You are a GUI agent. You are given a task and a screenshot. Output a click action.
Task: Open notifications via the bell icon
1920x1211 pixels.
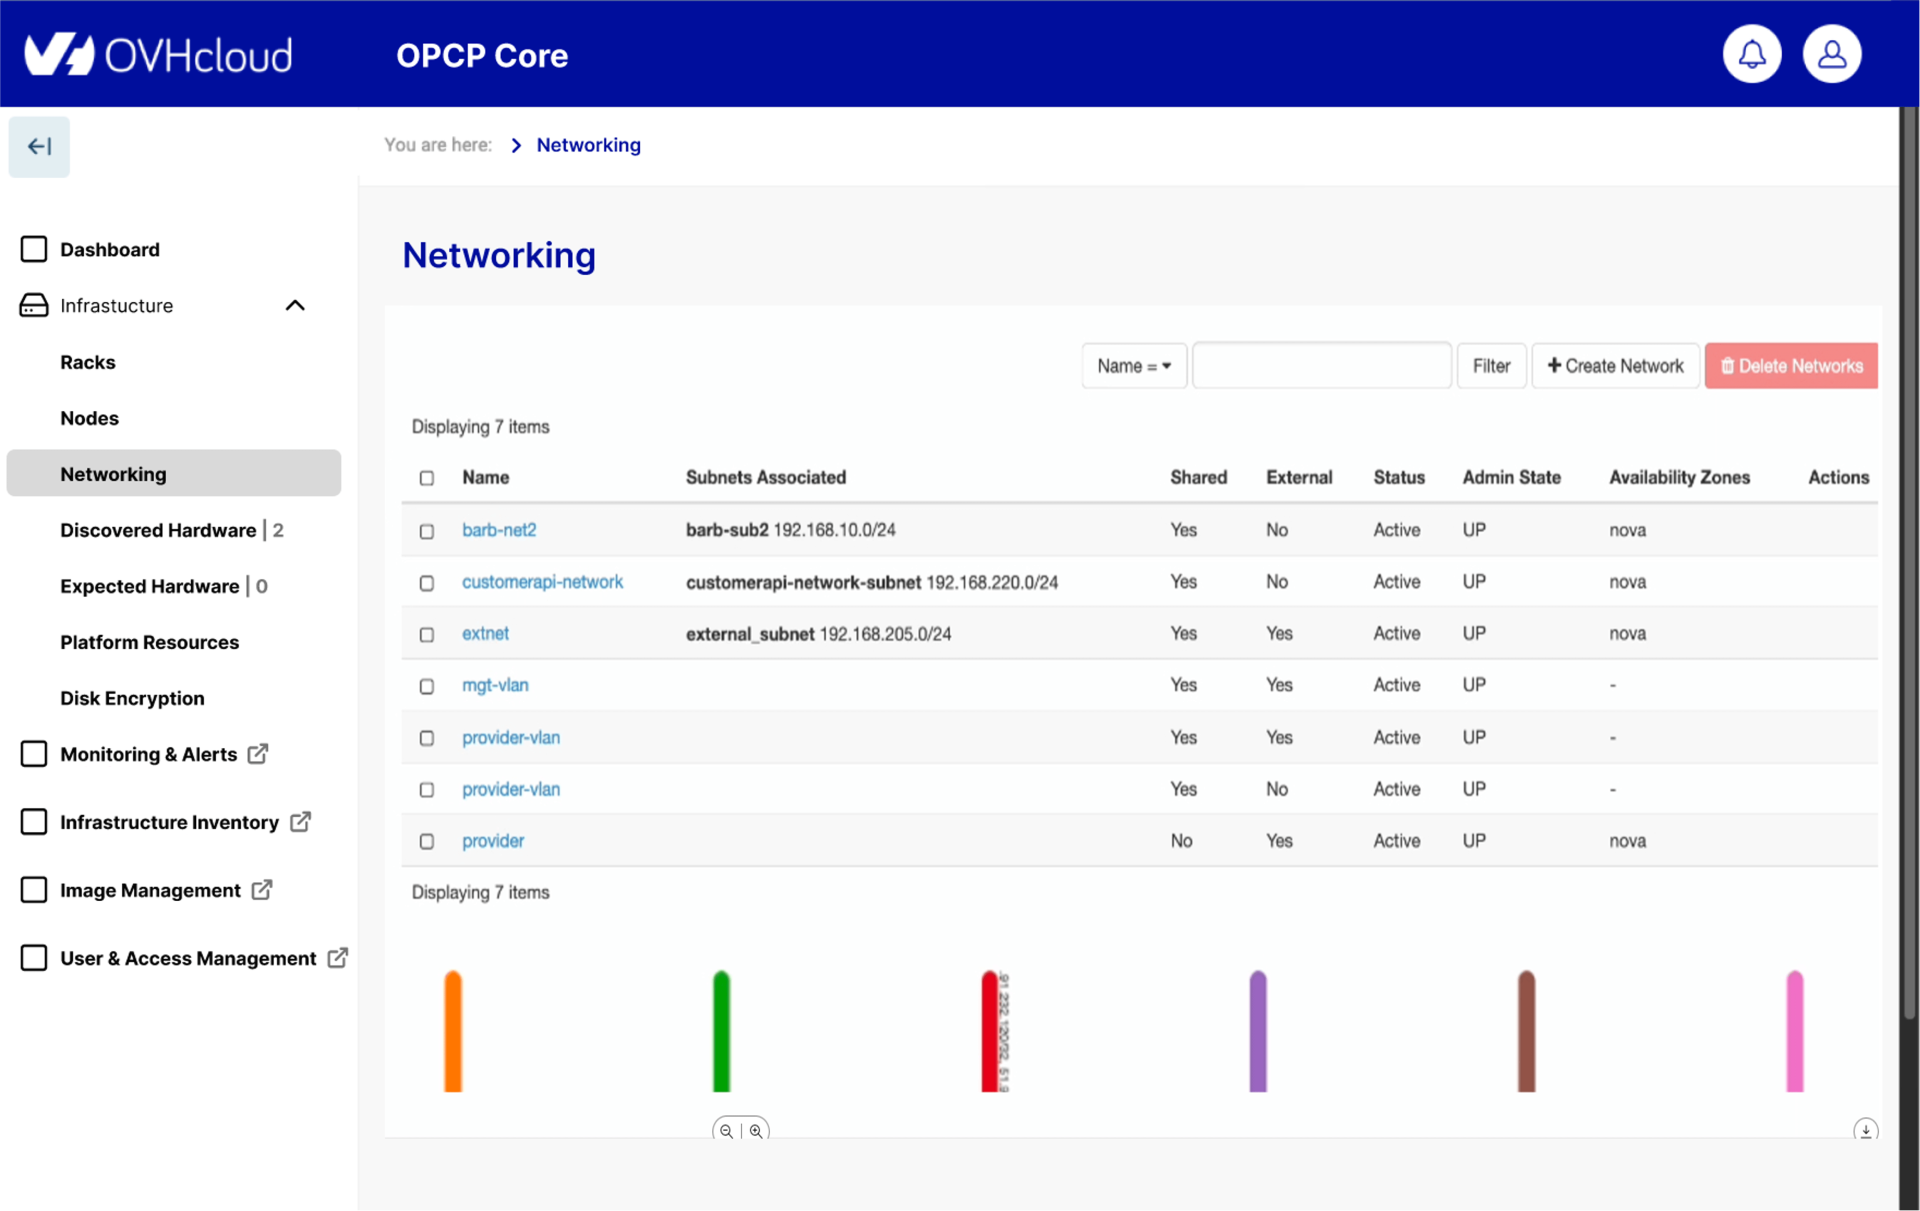click(x=1751, y=54)
